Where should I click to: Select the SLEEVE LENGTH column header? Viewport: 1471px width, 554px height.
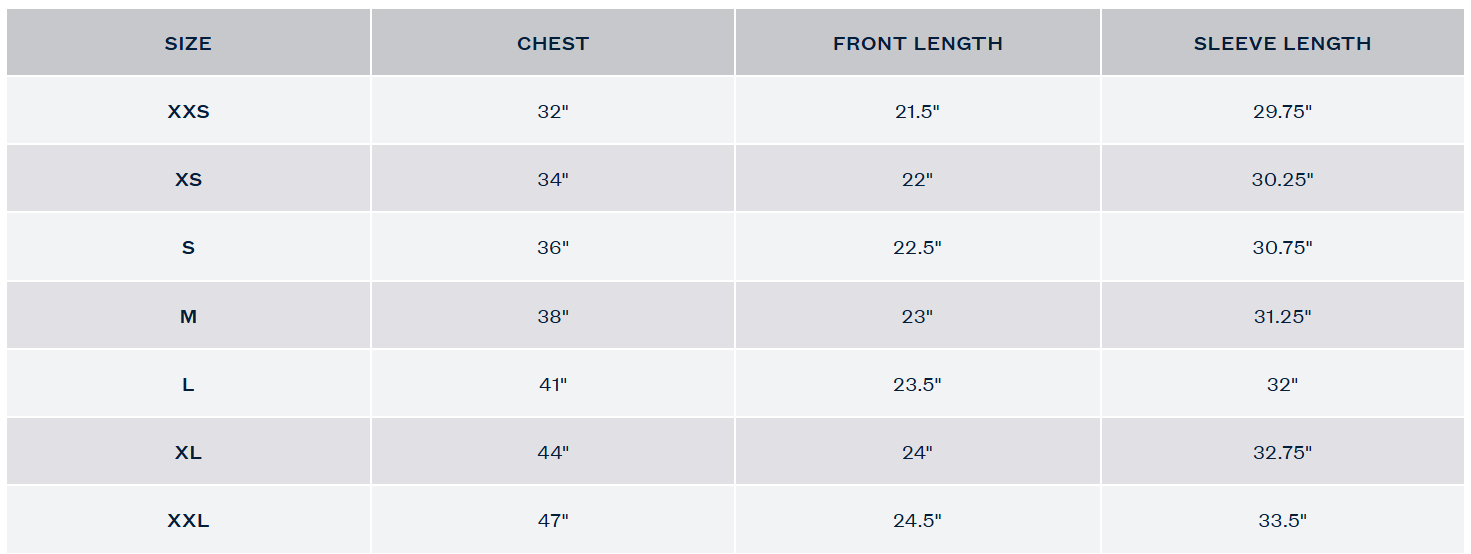coord(1282,44)
